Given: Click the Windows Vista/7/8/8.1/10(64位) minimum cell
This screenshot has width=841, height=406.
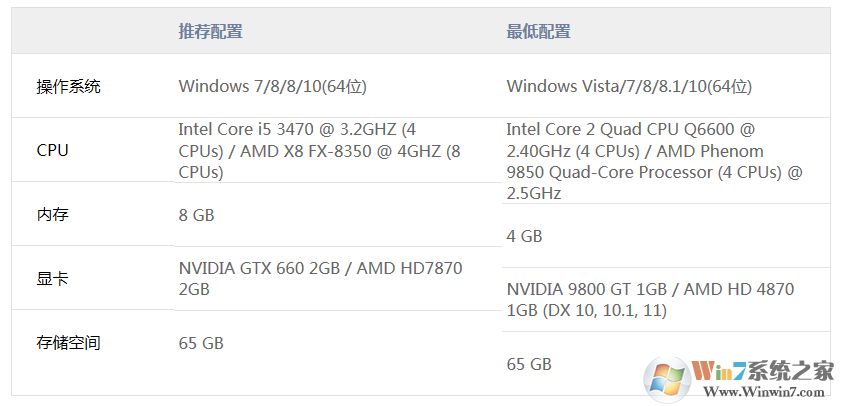Looking at the screenshot, I should 628,86.
